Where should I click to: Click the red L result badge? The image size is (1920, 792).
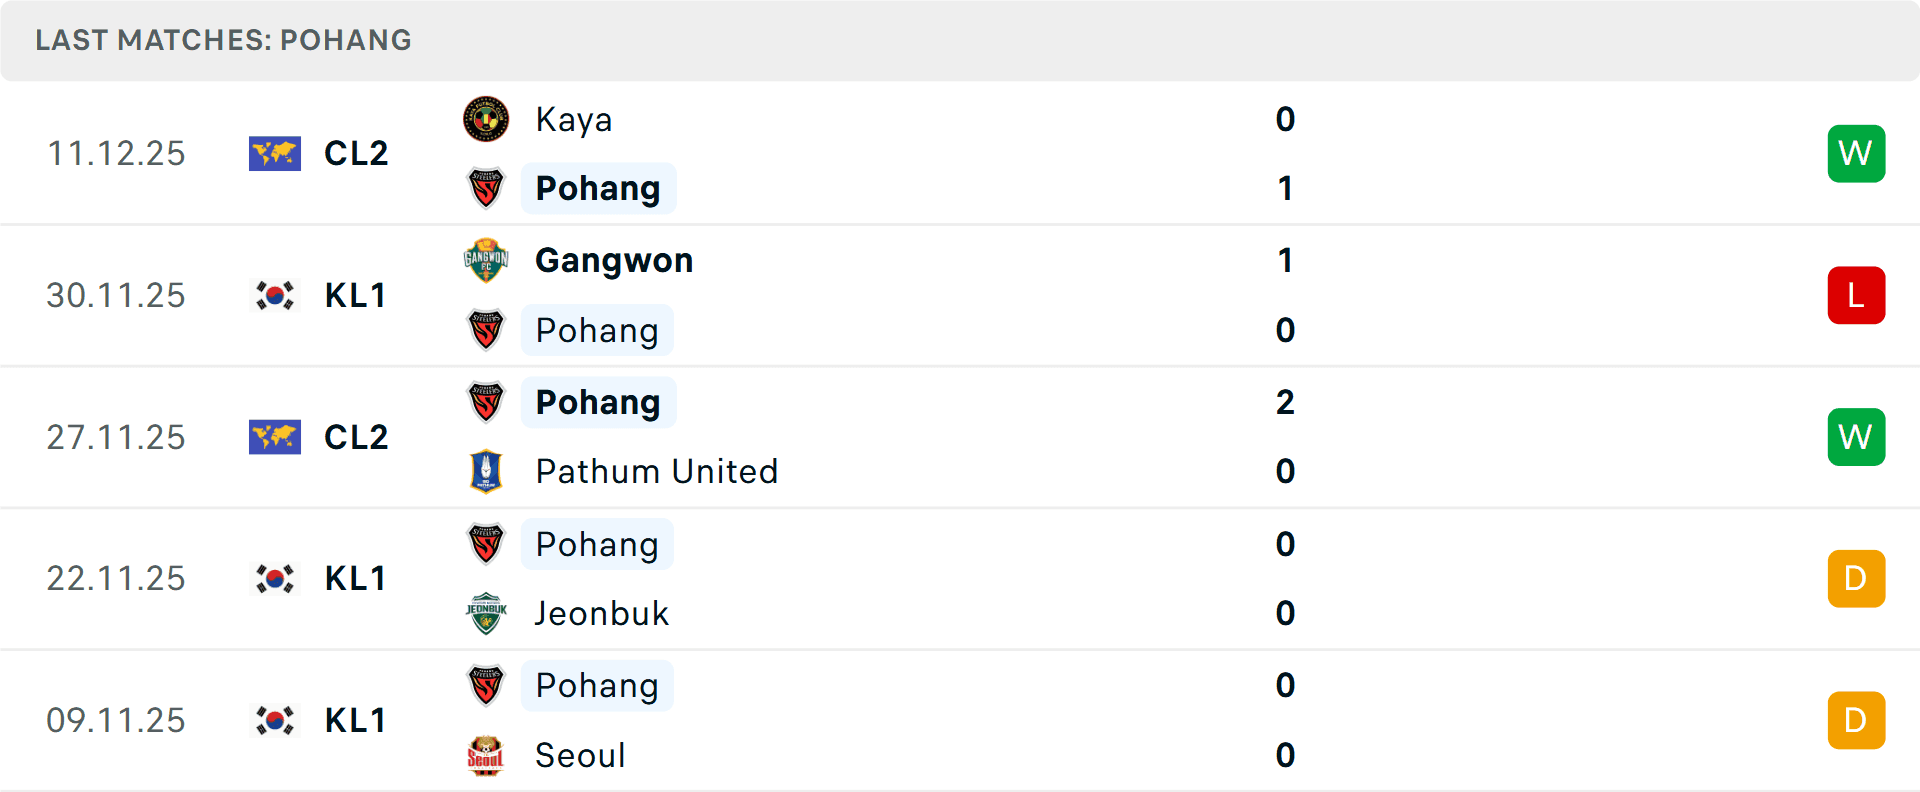tap(1856, 296)
